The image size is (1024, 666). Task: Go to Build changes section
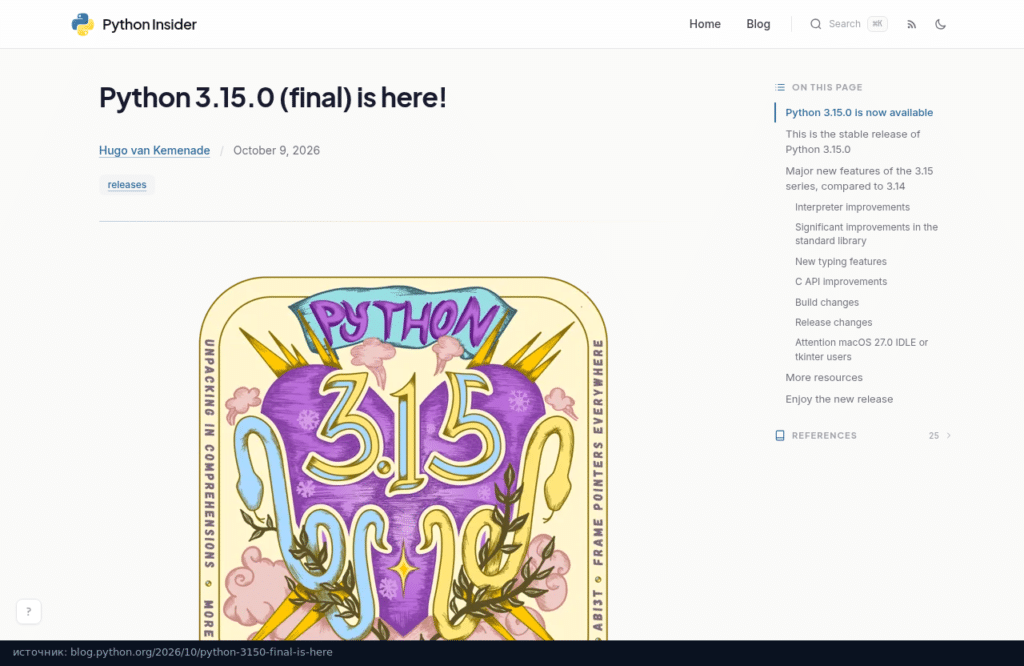827,302
